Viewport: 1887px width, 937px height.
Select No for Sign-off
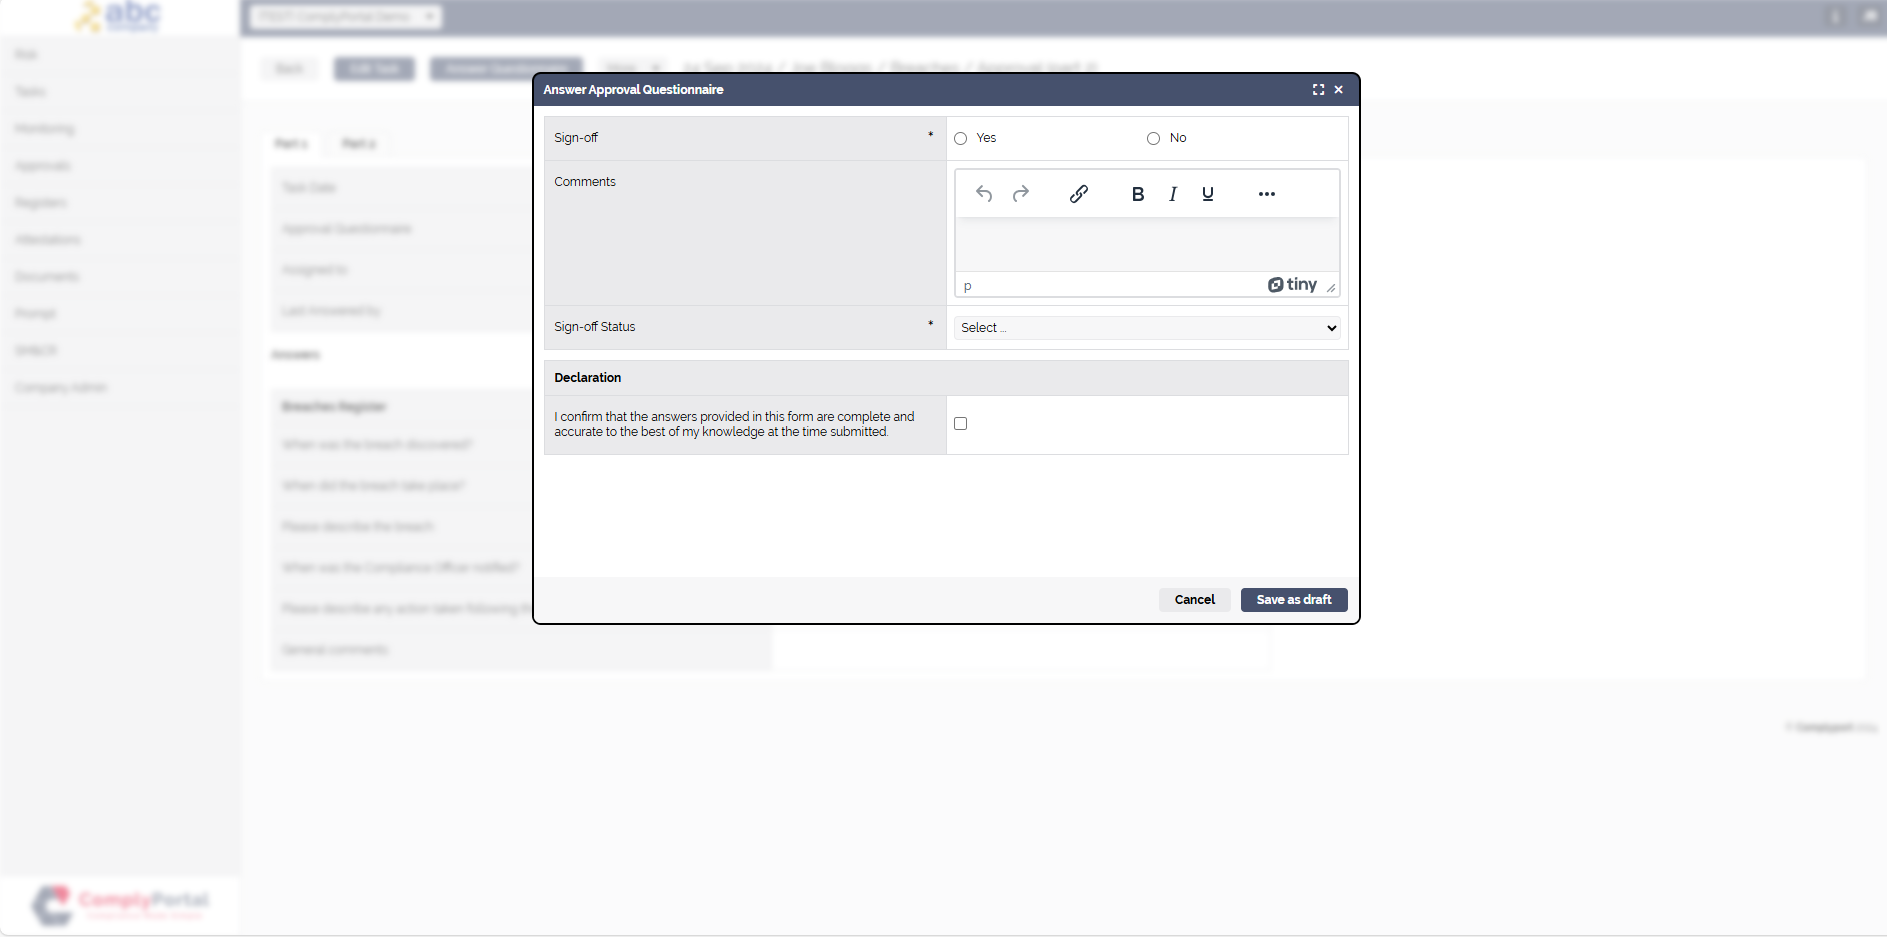point(1153,139)
